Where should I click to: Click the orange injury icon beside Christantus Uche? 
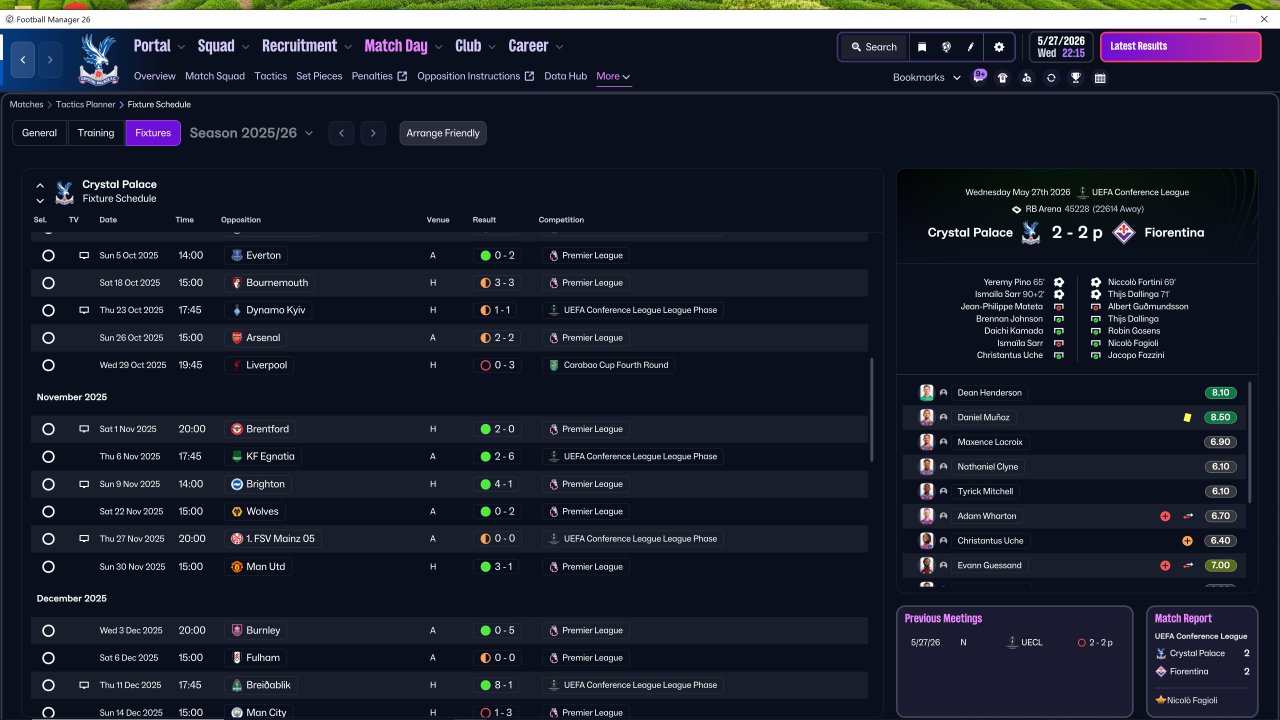[x=1187, y=541]
